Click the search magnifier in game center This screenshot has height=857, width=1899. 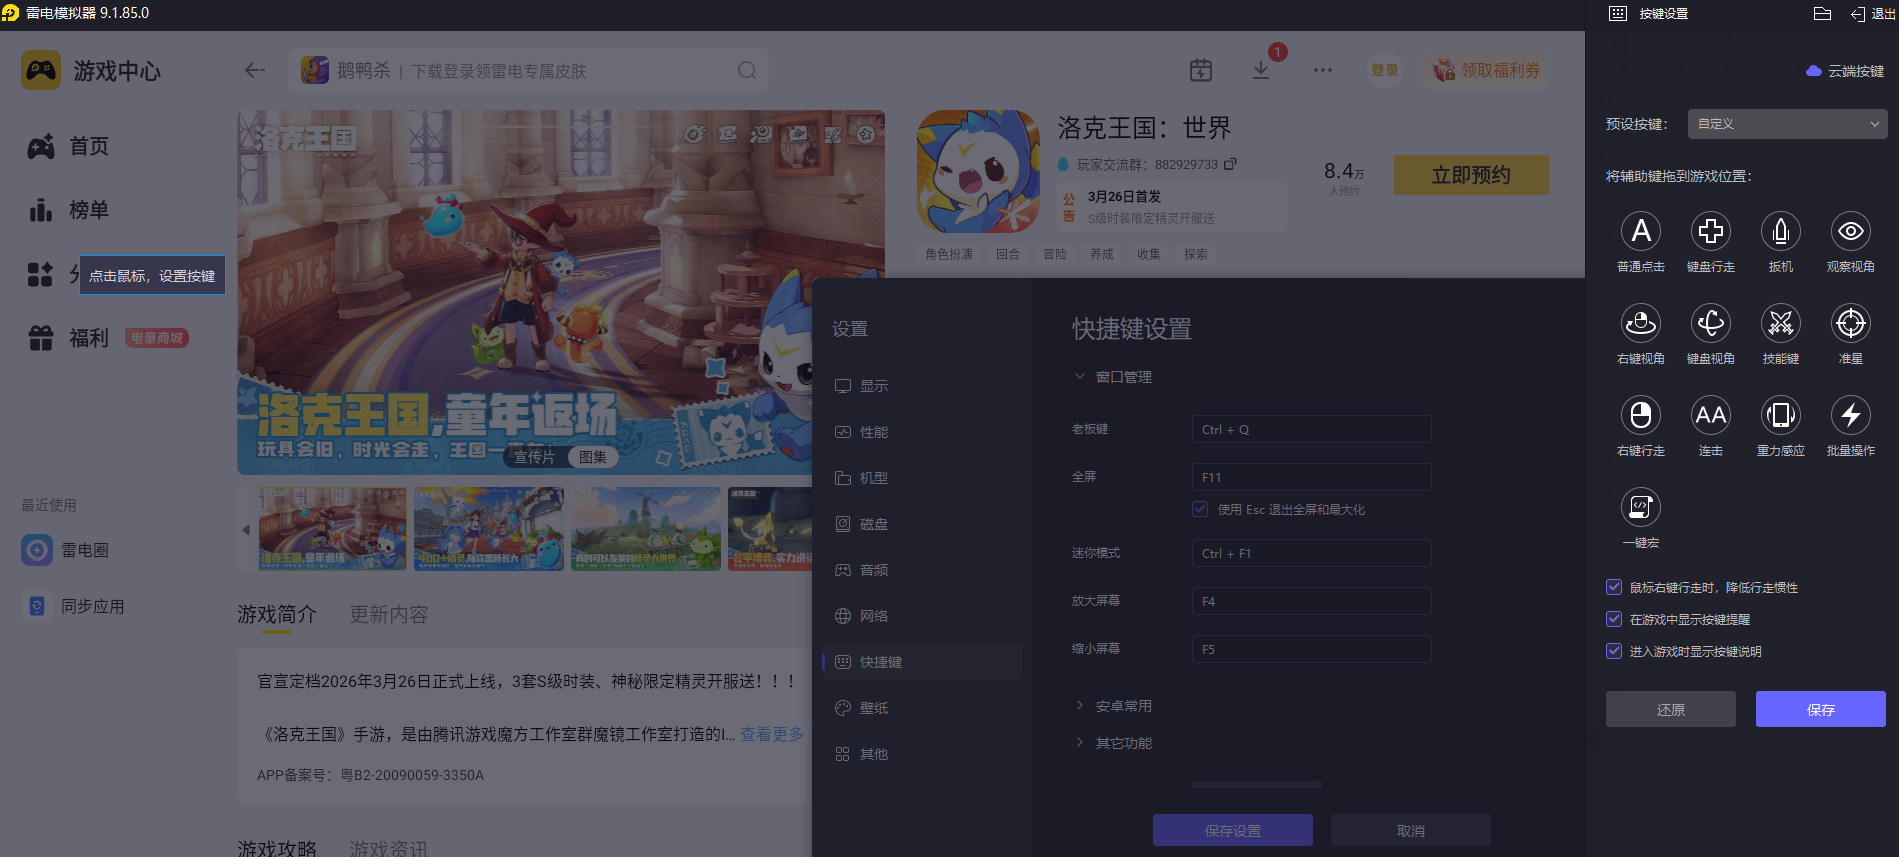[747, 70]
